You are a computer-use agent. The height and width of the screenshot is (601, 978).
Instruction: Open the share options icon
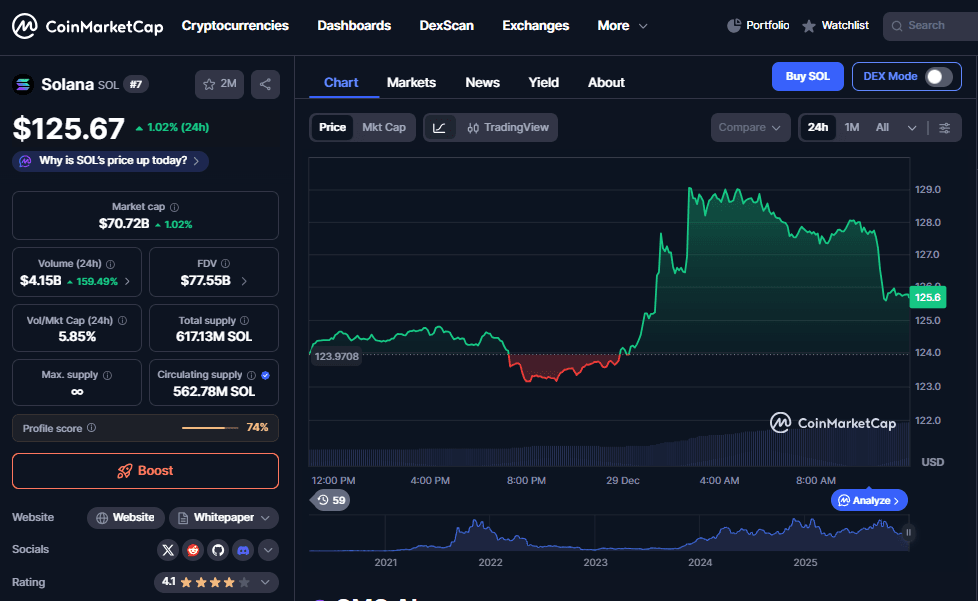click(265, 84)
